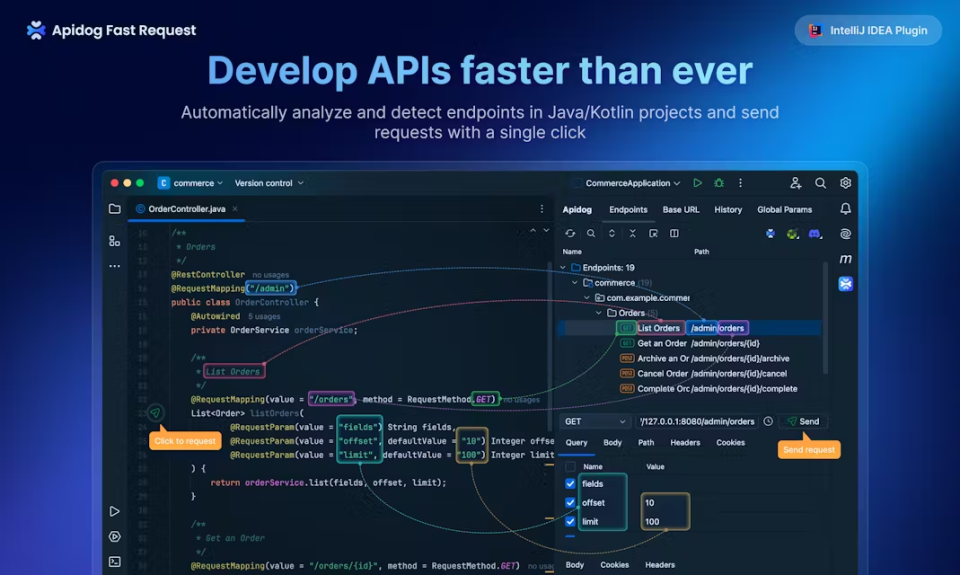Switch to the Base URL tab
Screen dimensions: 960x575
tap(681, 209)
